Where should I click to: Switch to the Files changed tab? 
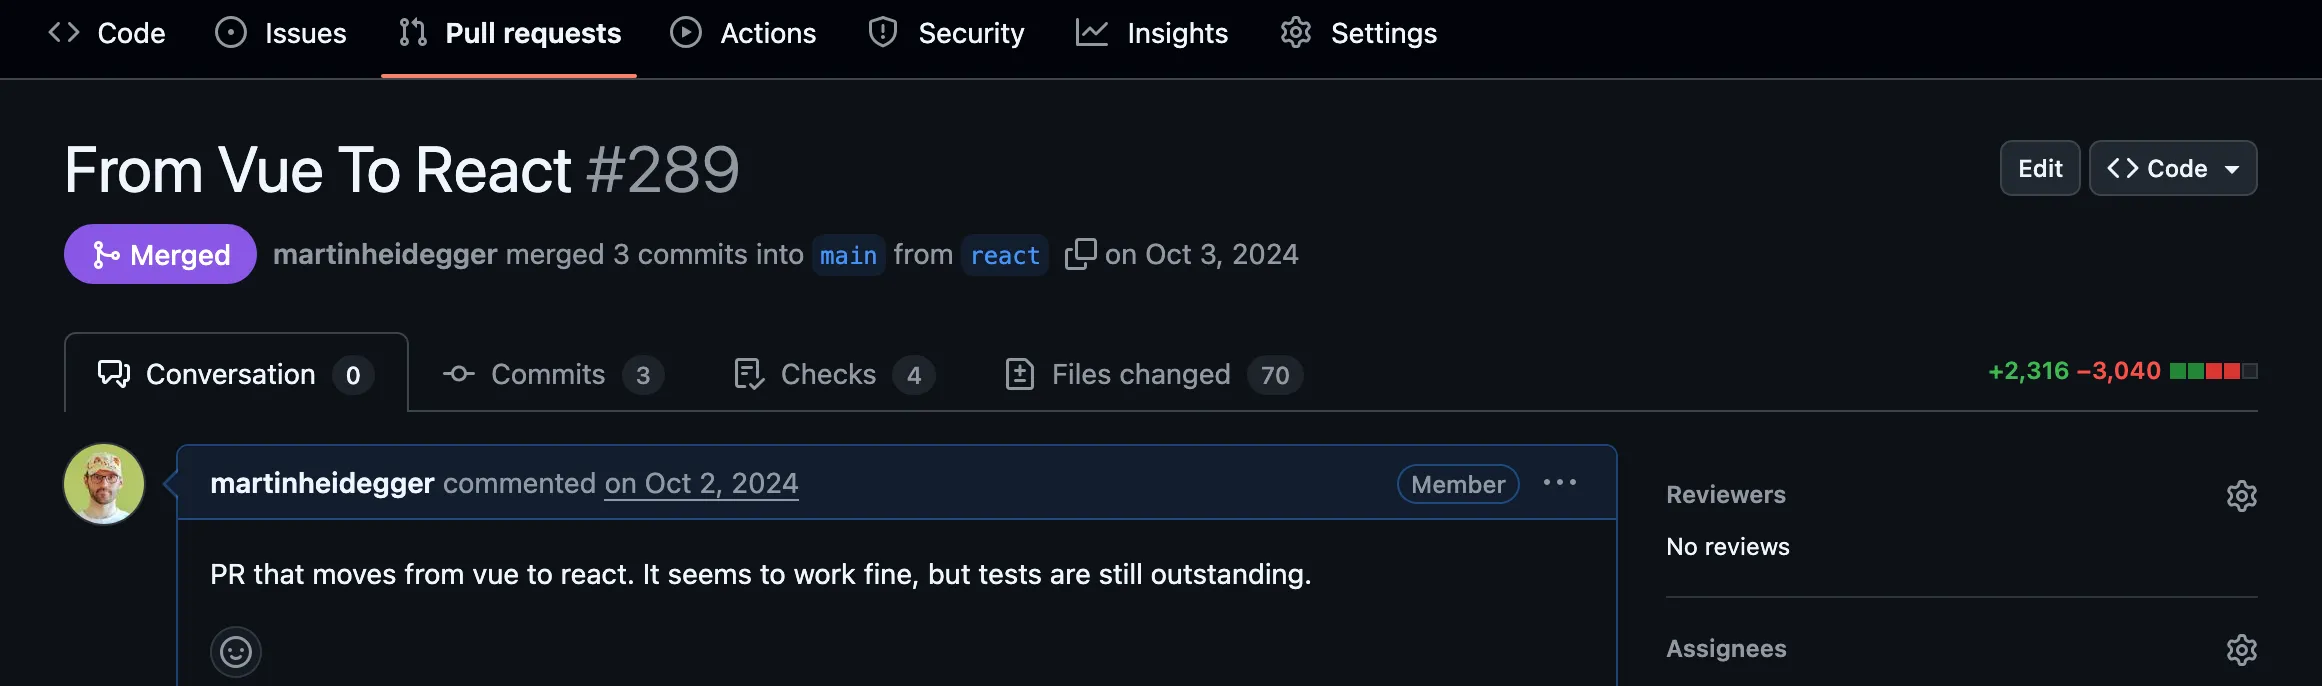(1140, 374)
